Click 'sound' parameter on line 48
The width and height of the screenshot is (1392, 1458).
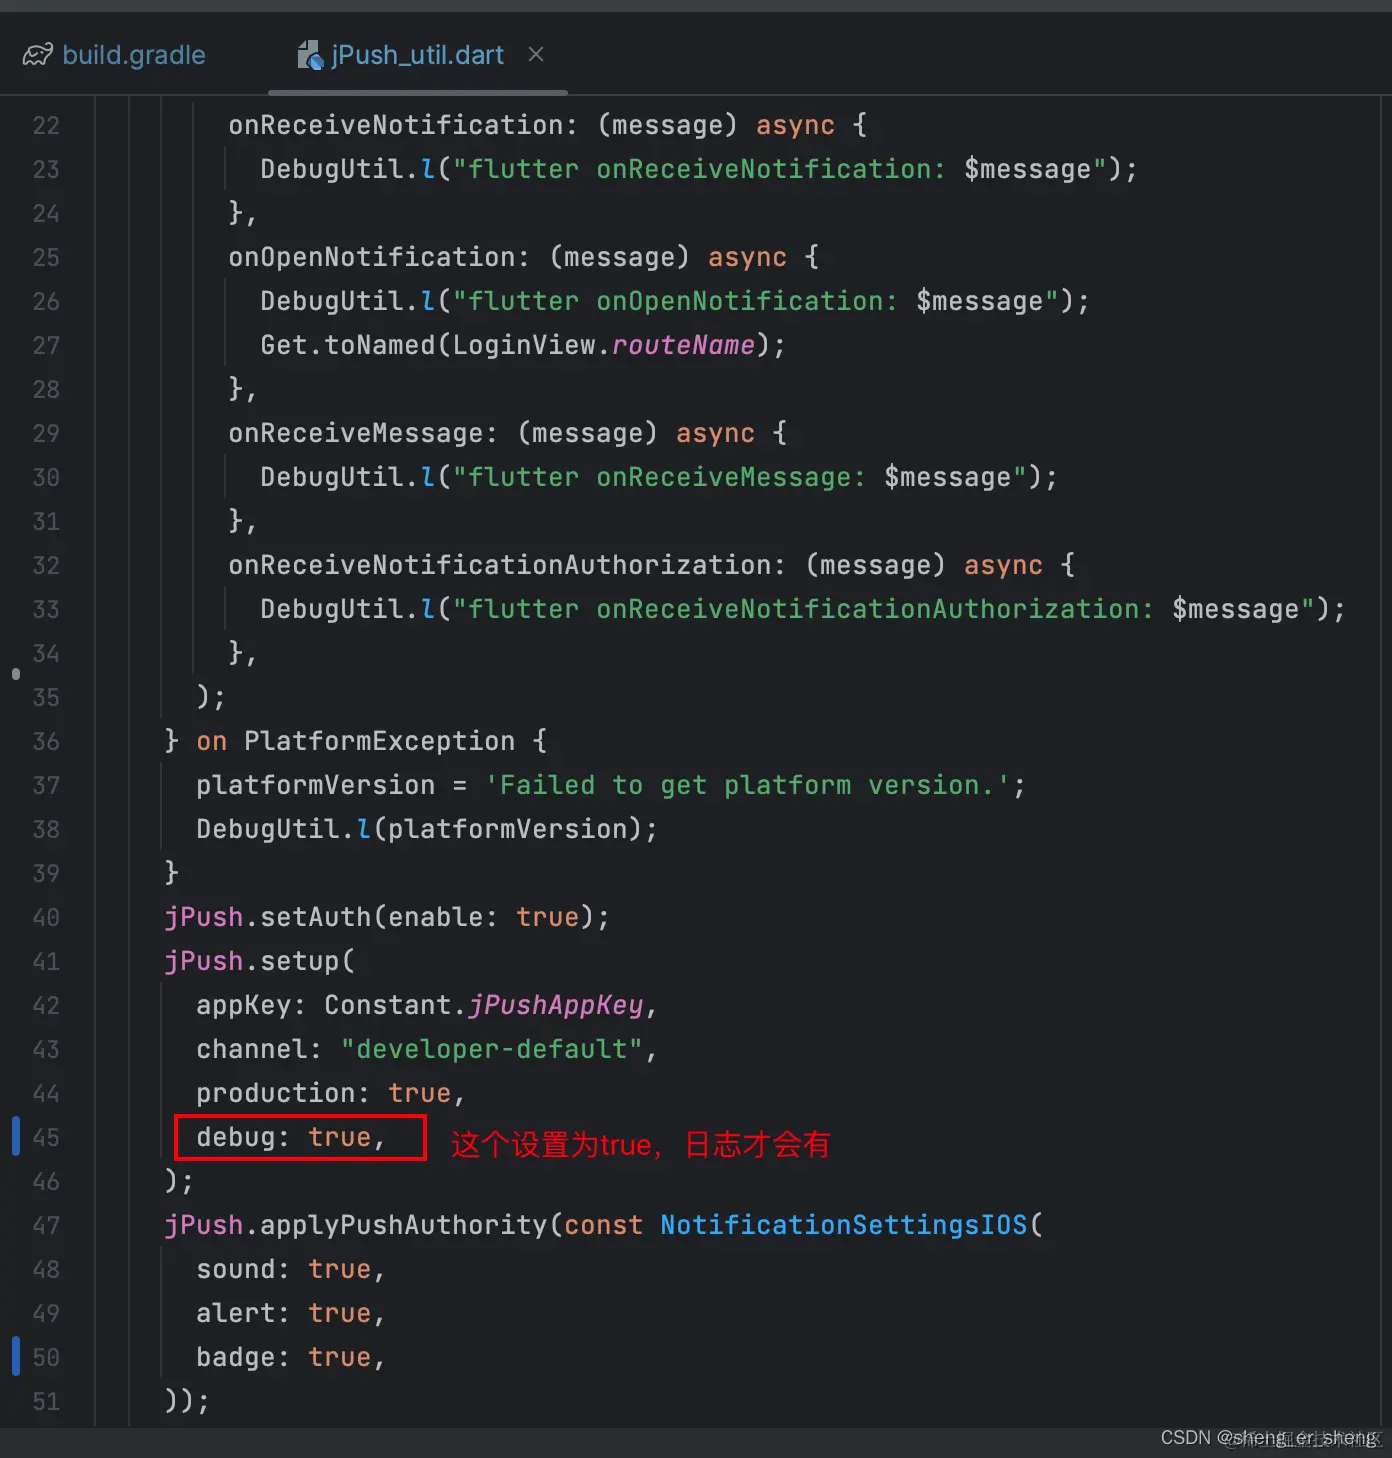pos(236,1269)
